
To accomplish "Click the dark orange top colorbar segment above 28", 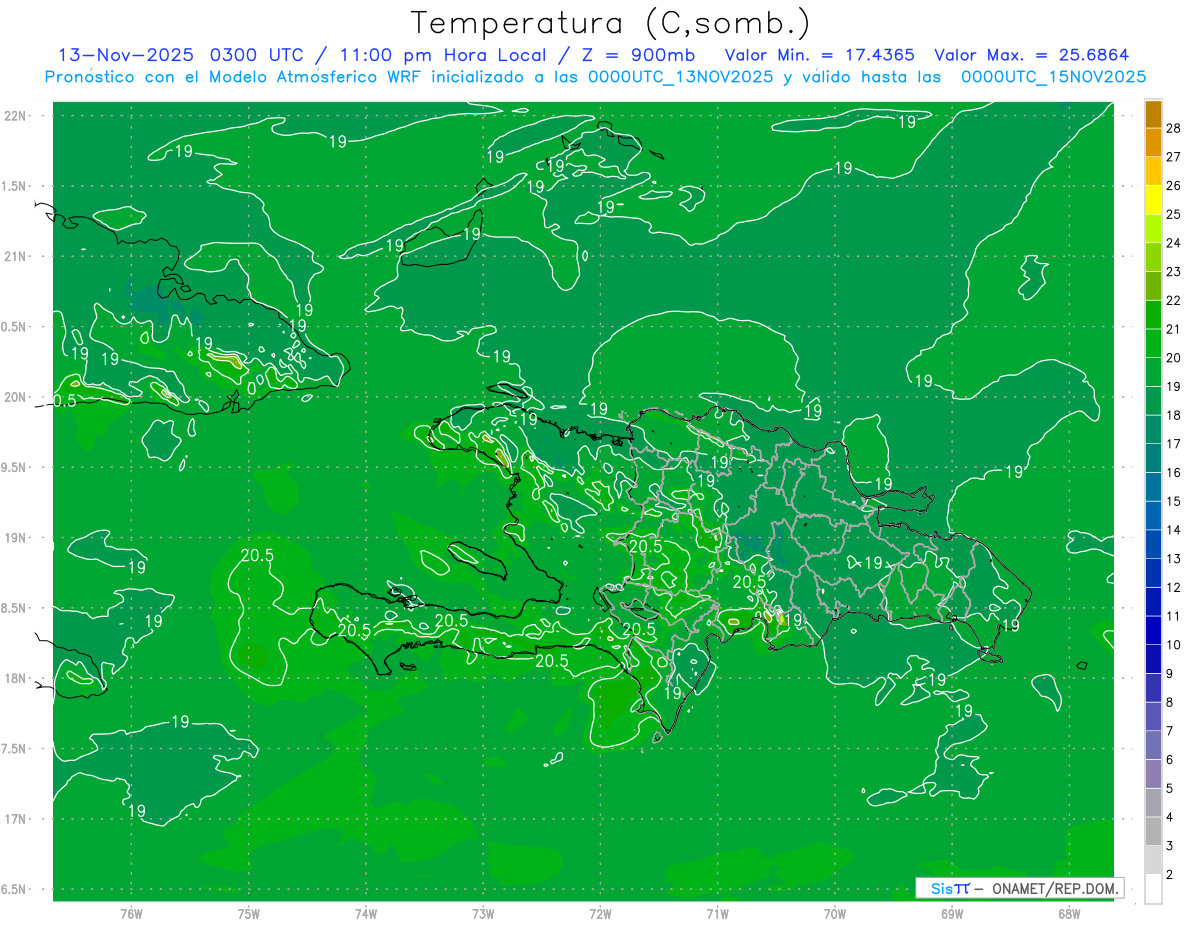I will coord(1153,115).
